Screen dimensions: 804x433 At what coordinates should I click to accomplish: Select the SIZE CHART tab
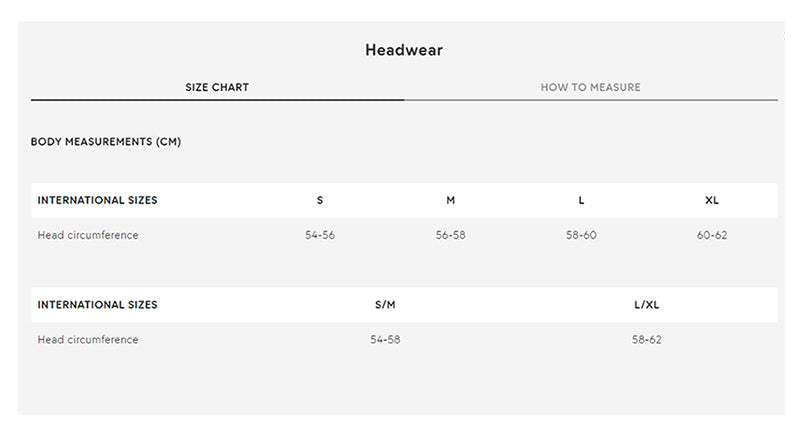217,87
